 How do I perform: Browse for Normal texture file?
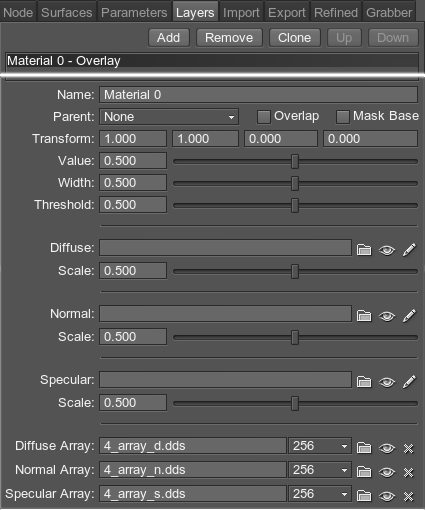[x=364, y=315]
